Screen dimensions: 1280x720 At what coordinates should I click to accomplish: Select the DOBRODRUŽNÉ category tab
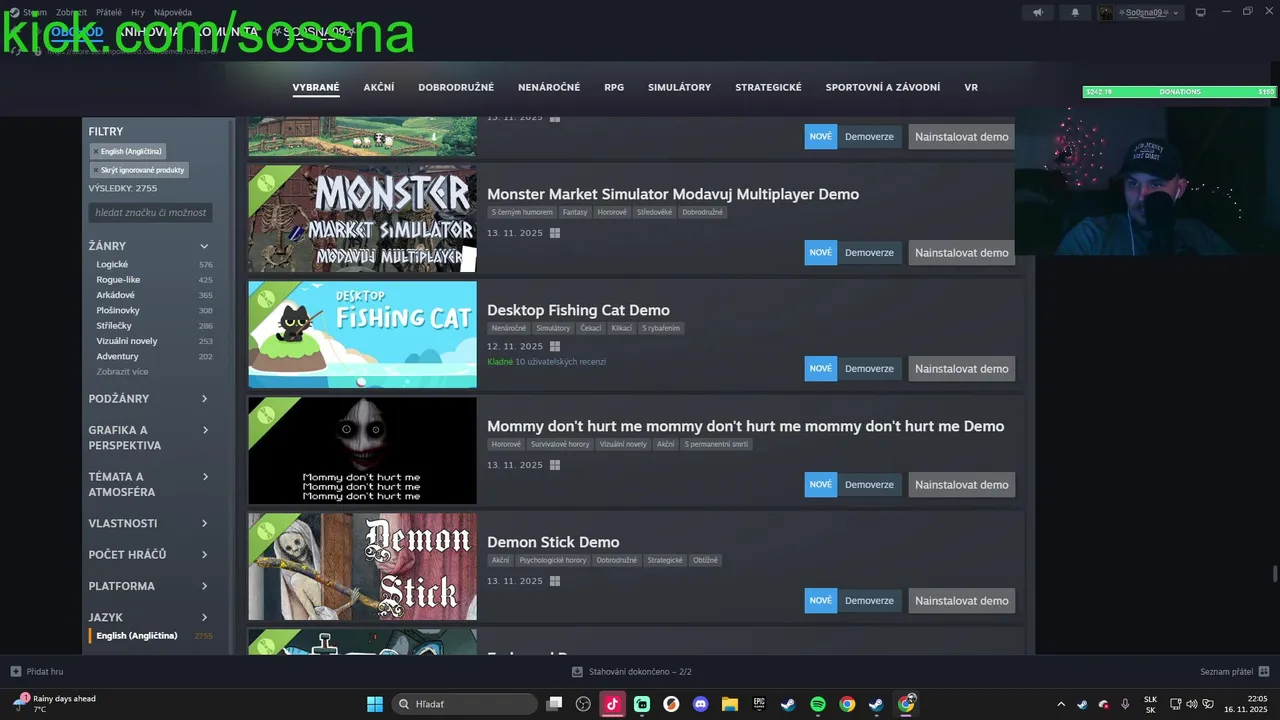(456, 88)
